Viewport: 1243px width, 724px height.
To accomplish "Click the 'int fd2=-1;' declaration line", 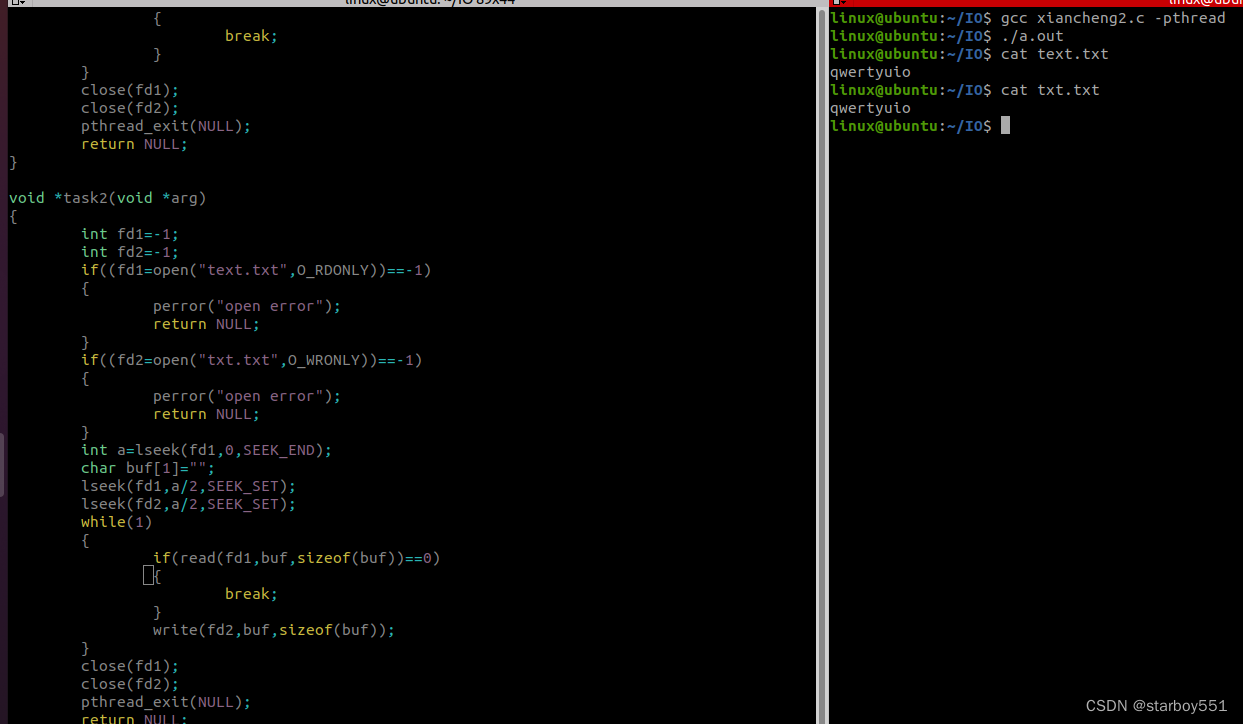I will [x=130, y=252].
